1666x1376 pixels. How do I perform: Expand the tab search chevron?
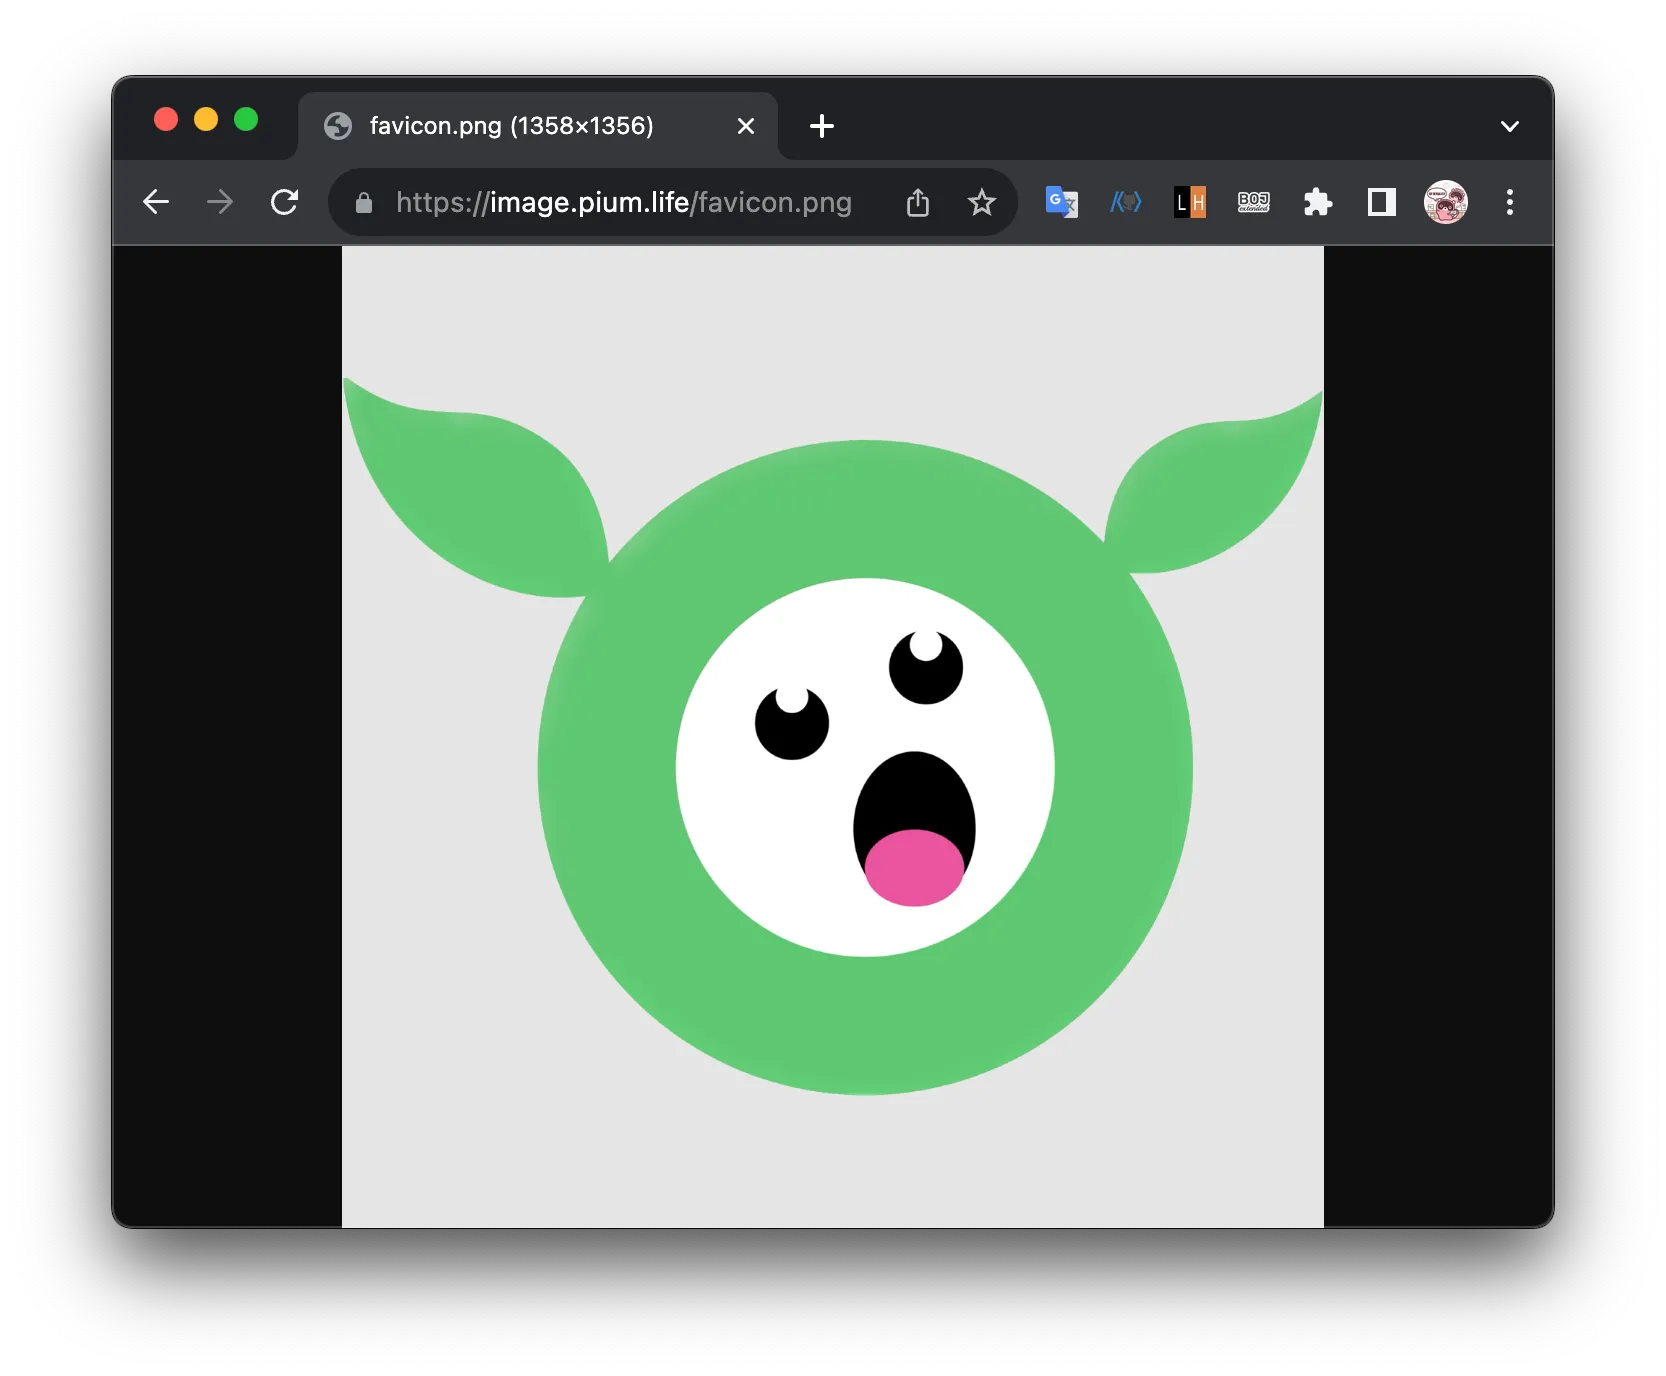[x=1509, y=126]
